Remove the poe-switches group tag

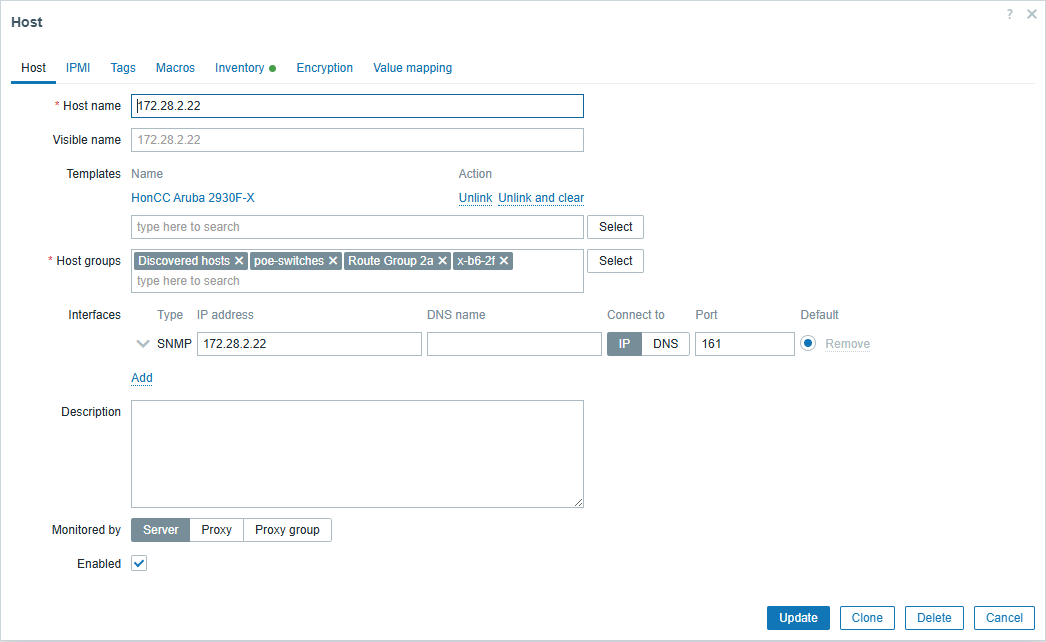click(333, 261)
